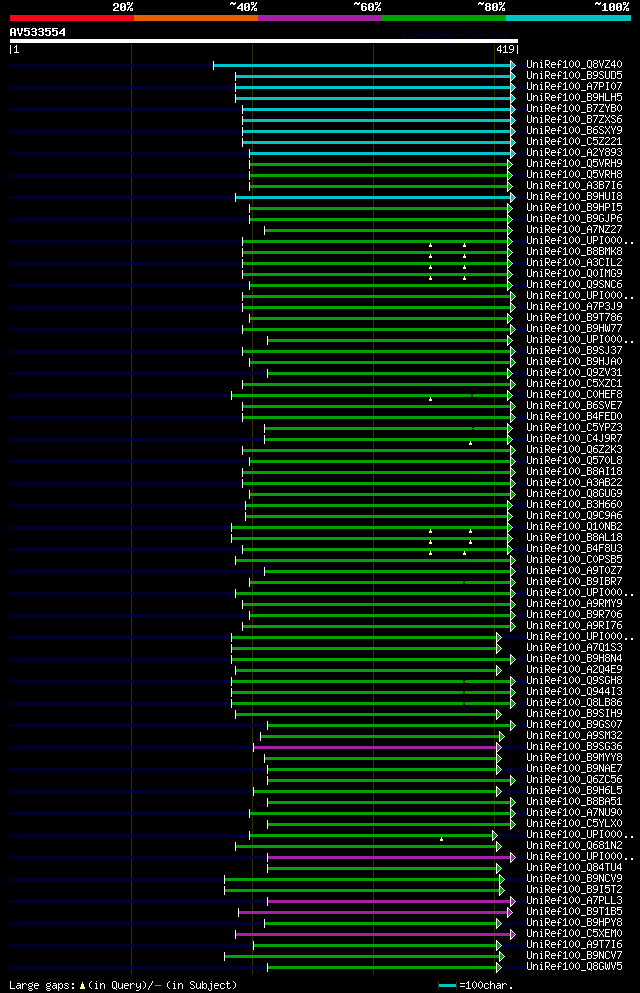Click the purple ~60% identity legend segment

[320, 18]
